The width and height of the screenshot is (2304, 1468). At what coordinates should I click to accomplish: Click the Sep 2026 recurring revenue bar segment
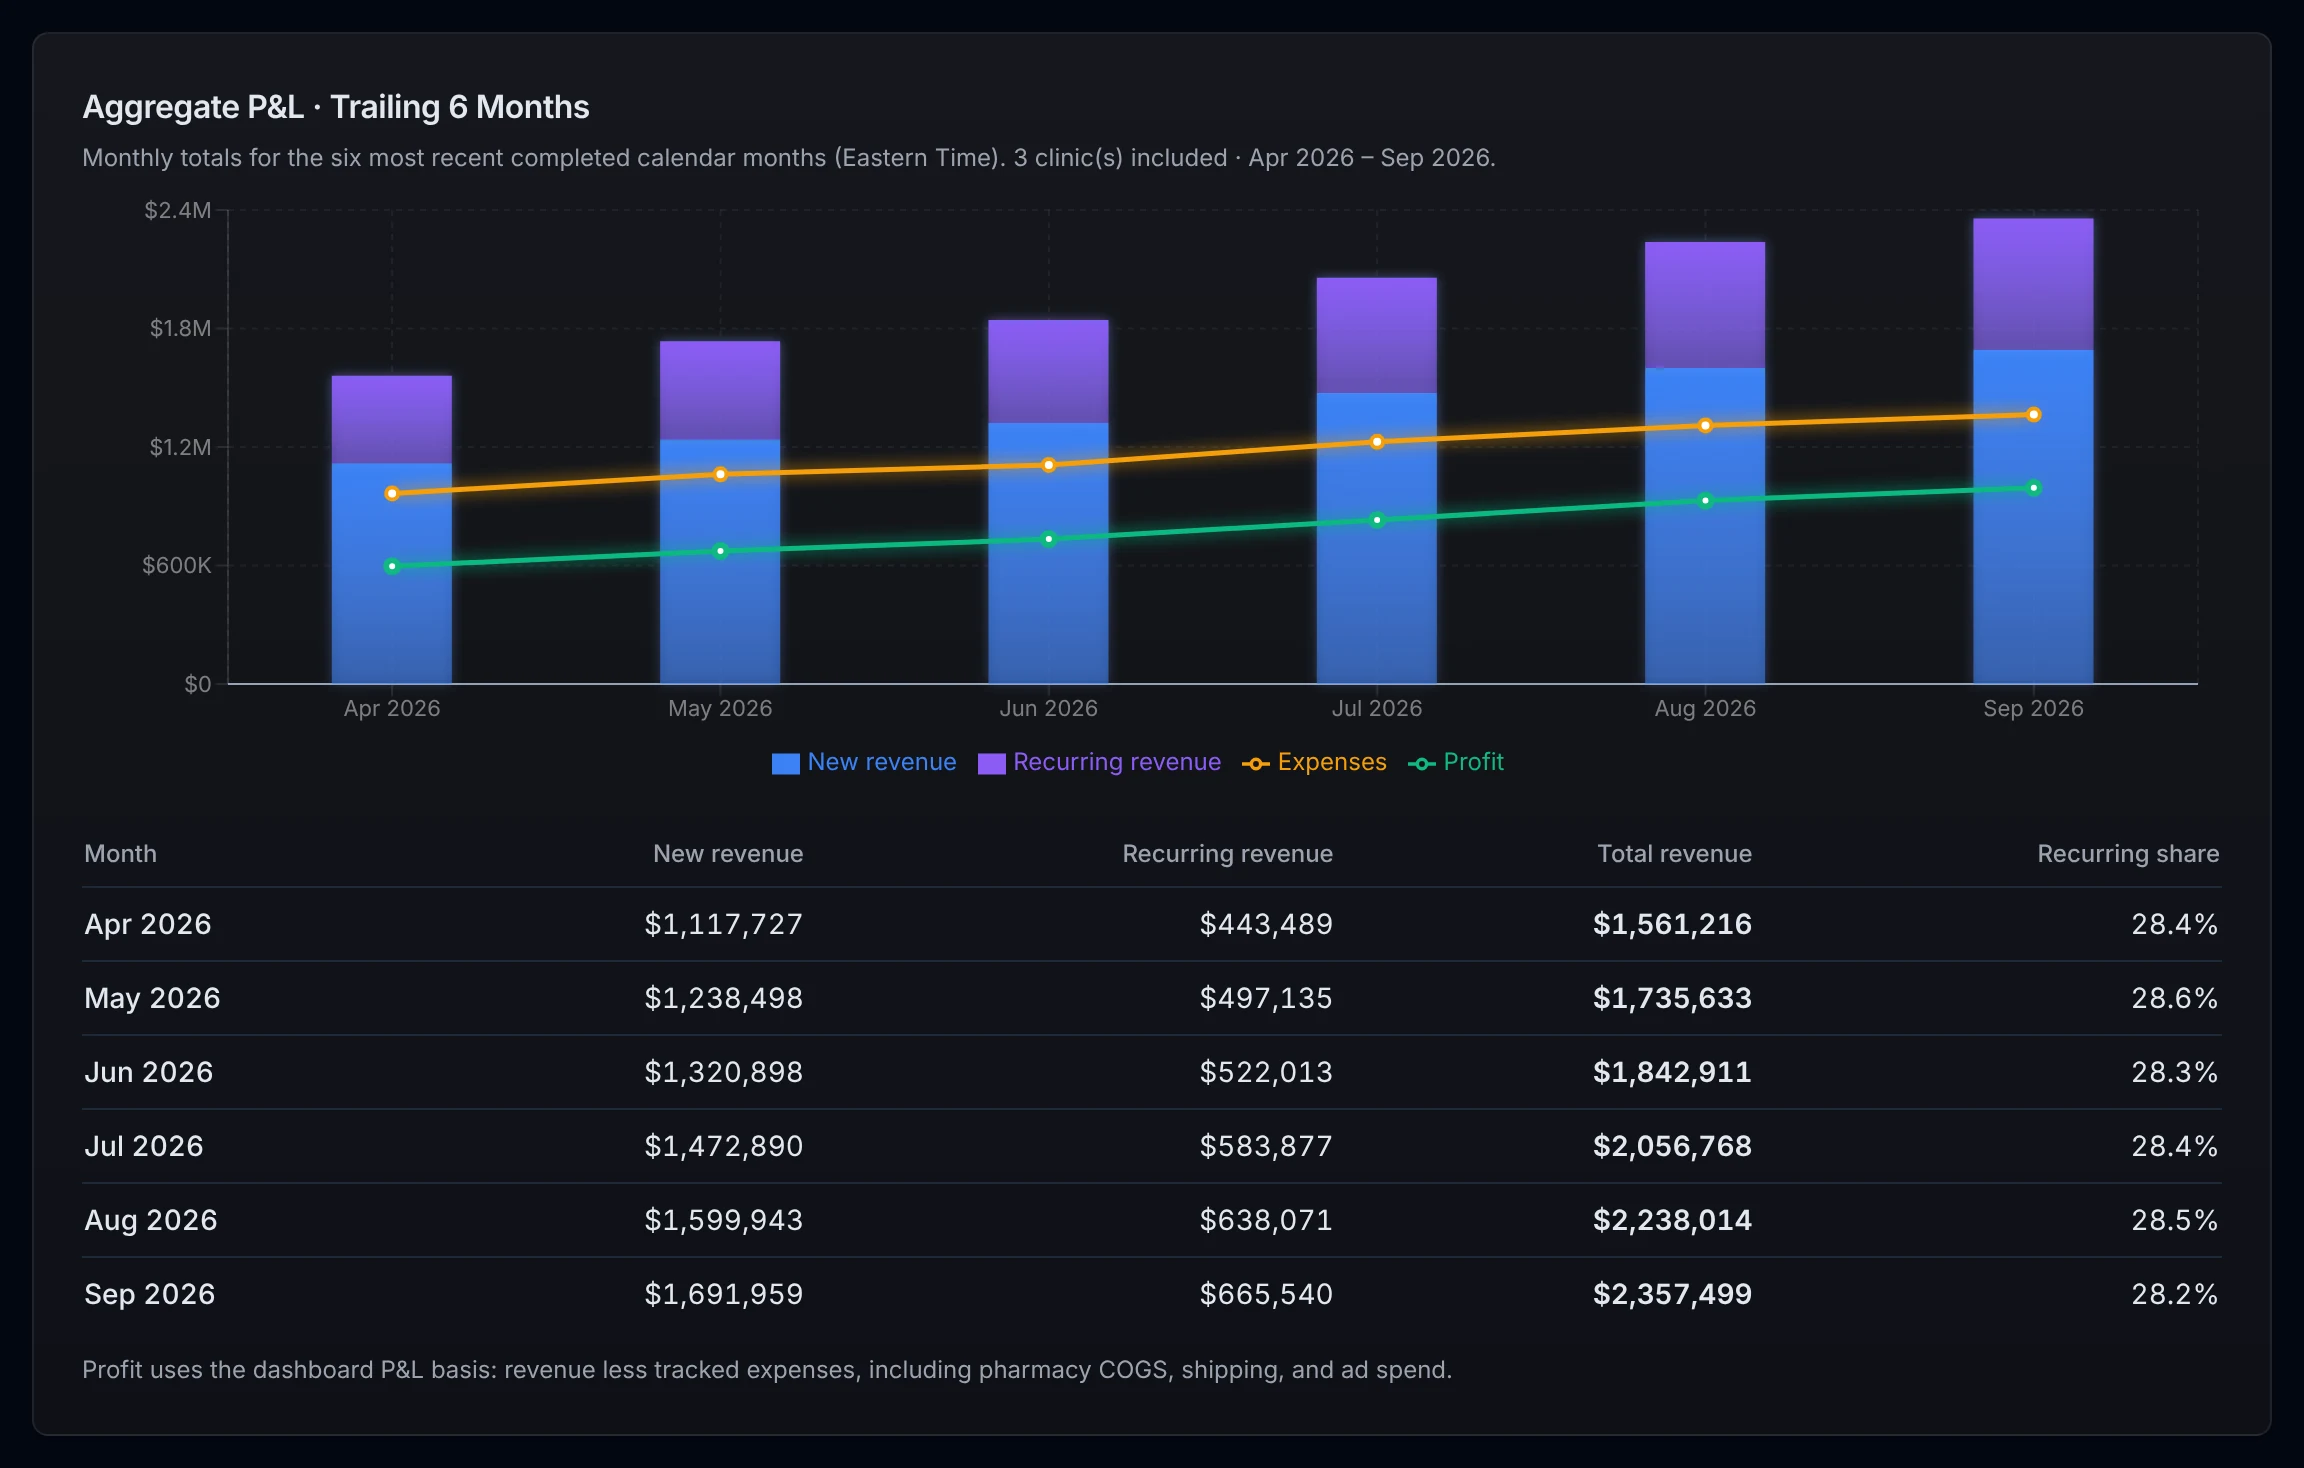[2033, 284]
